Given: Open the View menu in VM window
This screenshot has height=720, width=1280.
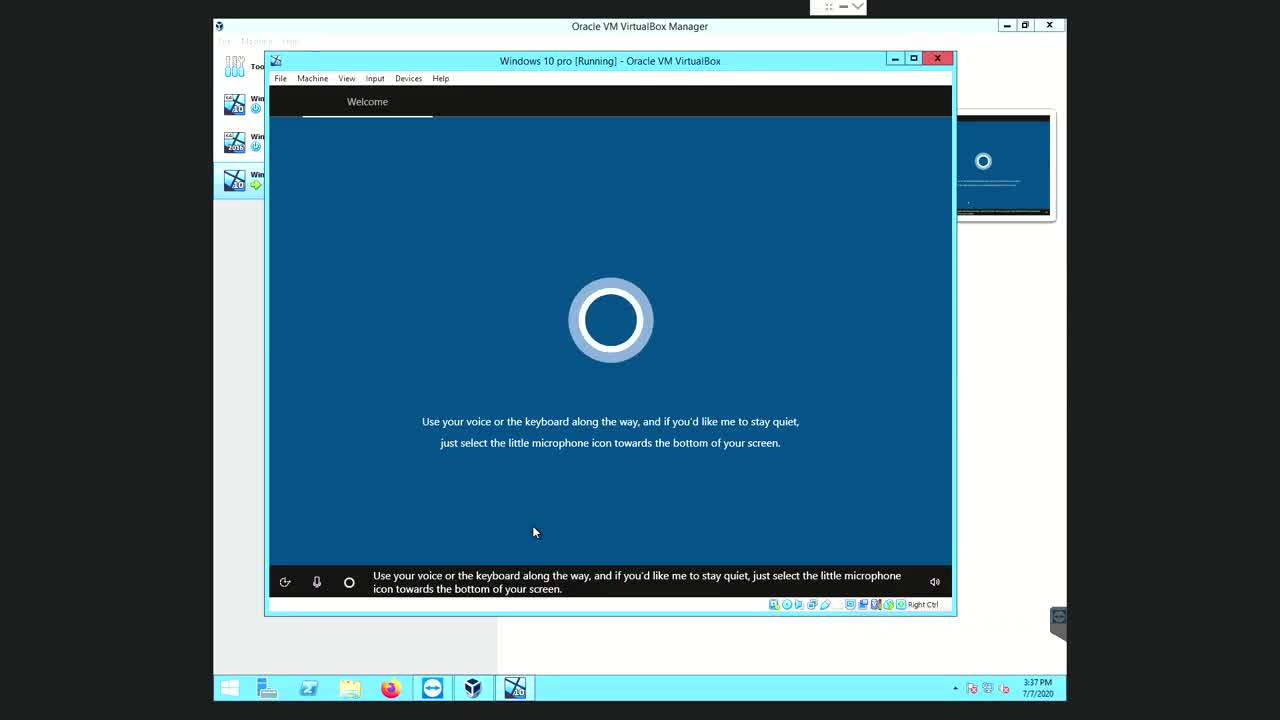Looking at the screenshot, I should coord(346,78).
